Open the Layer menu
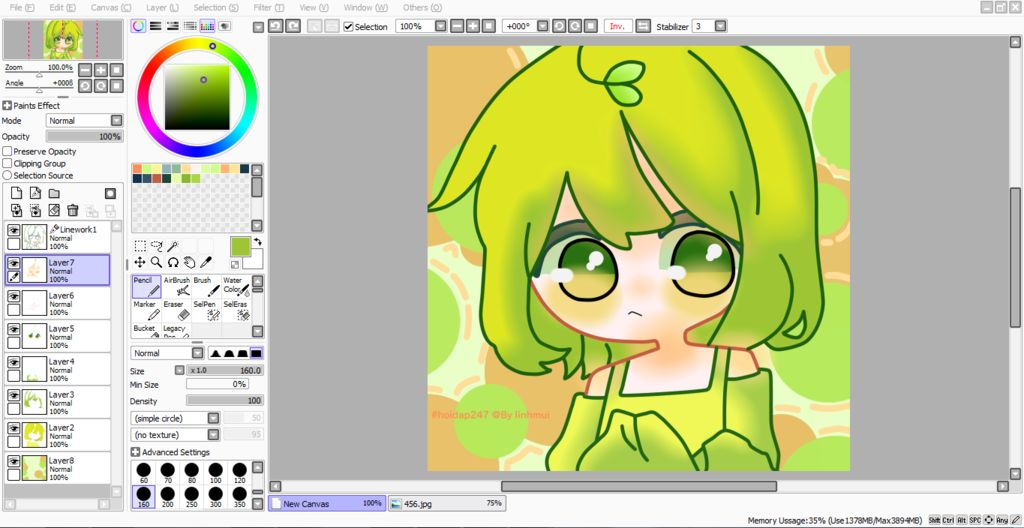Viewport: 1024px width, 528px height. 163,8
